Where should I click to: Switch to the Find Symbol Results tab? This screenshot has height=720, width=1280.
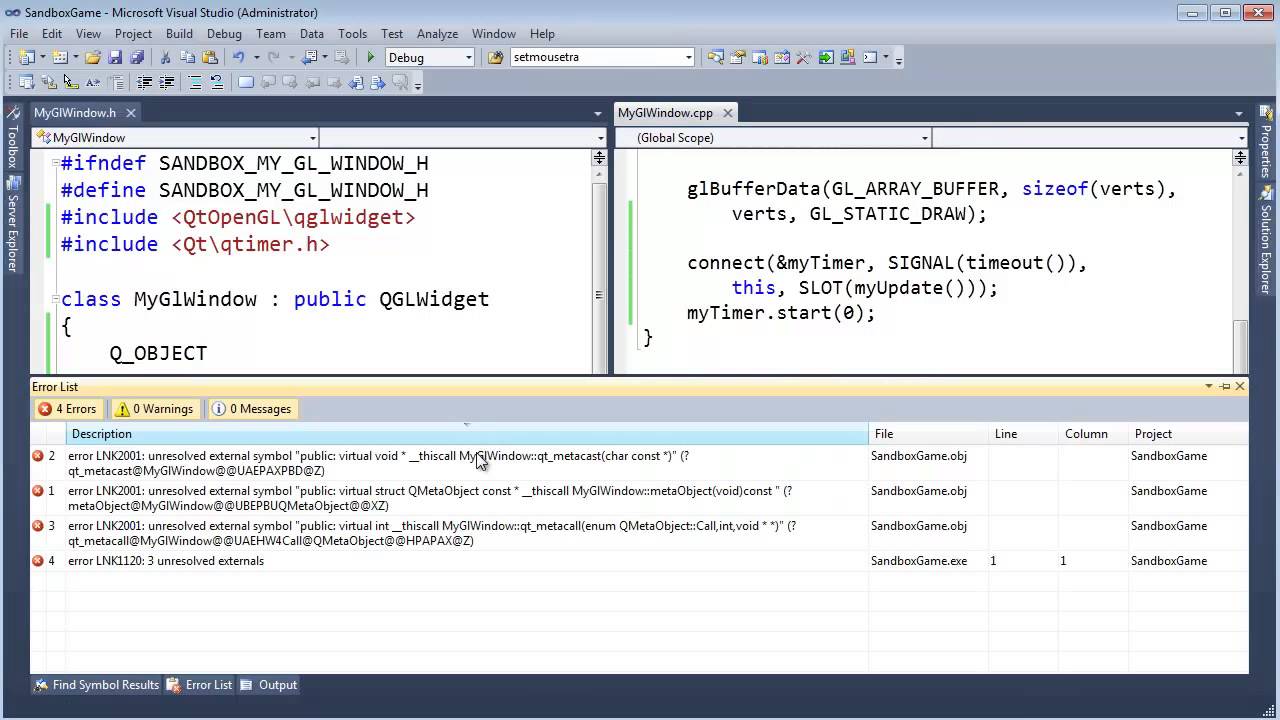(96, 685)
